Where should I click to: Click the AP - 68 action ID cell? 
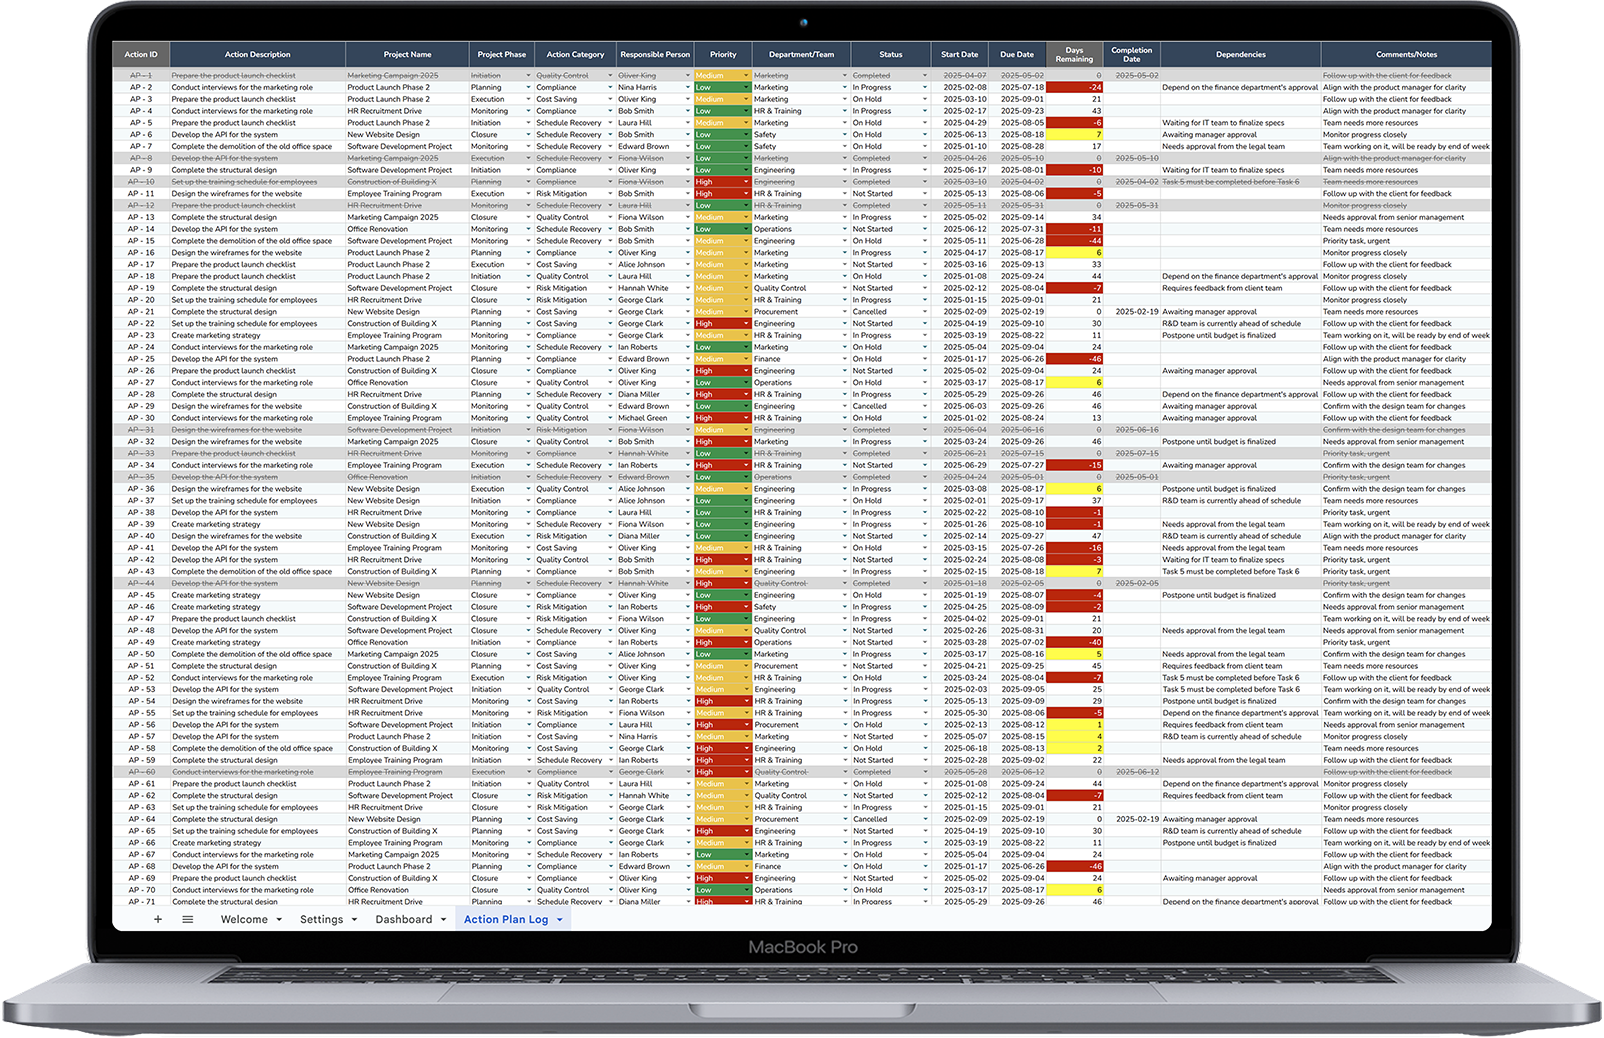click(141, 866)
